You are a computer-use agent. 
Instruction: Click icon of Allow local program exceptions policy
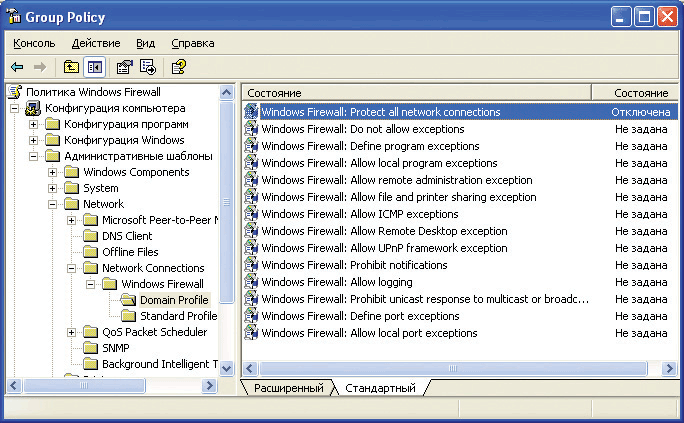pyautogui.click(x=251, y=163)
